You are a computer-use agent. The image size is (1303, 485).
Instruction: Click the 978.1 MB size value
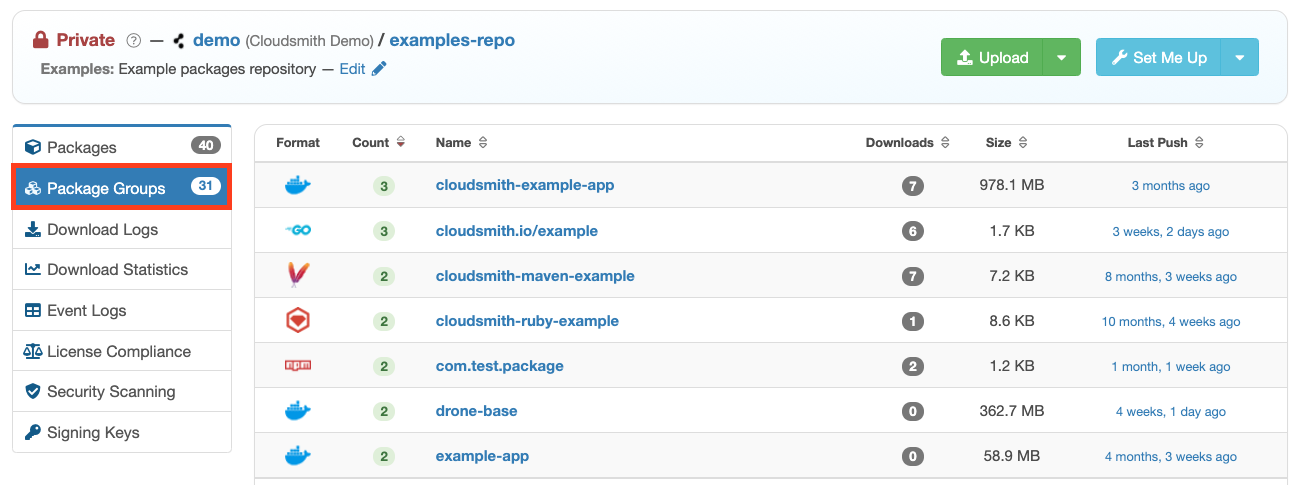tap(1011, 185)
